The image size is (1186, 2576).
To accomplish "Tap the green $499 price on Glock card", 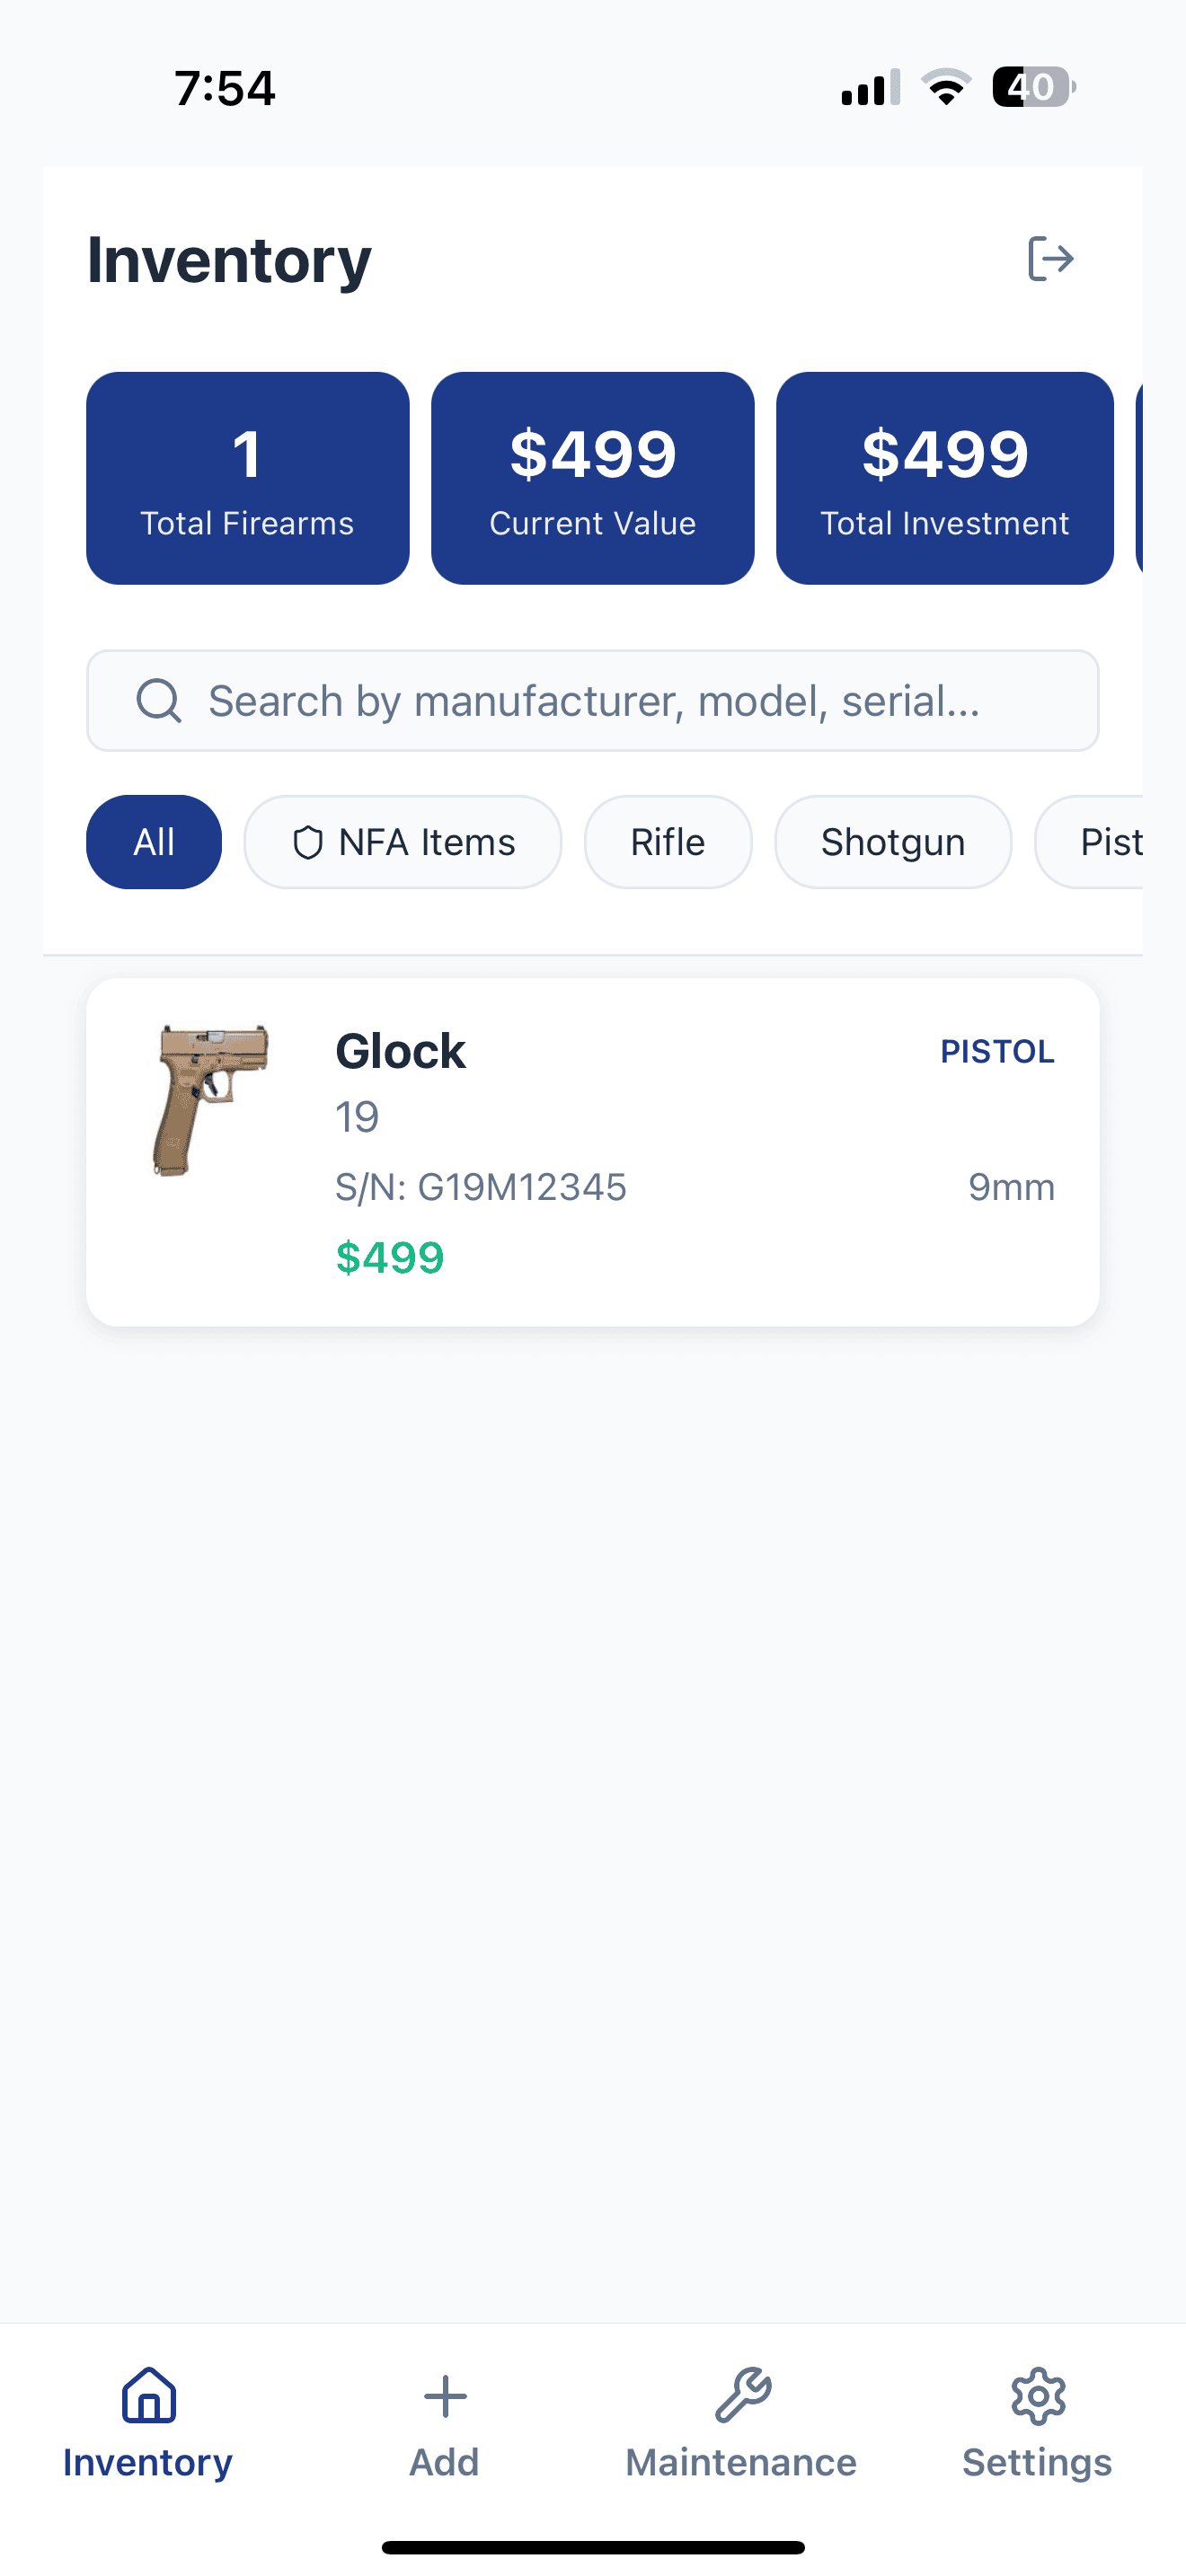I will tap(389, 1257).
